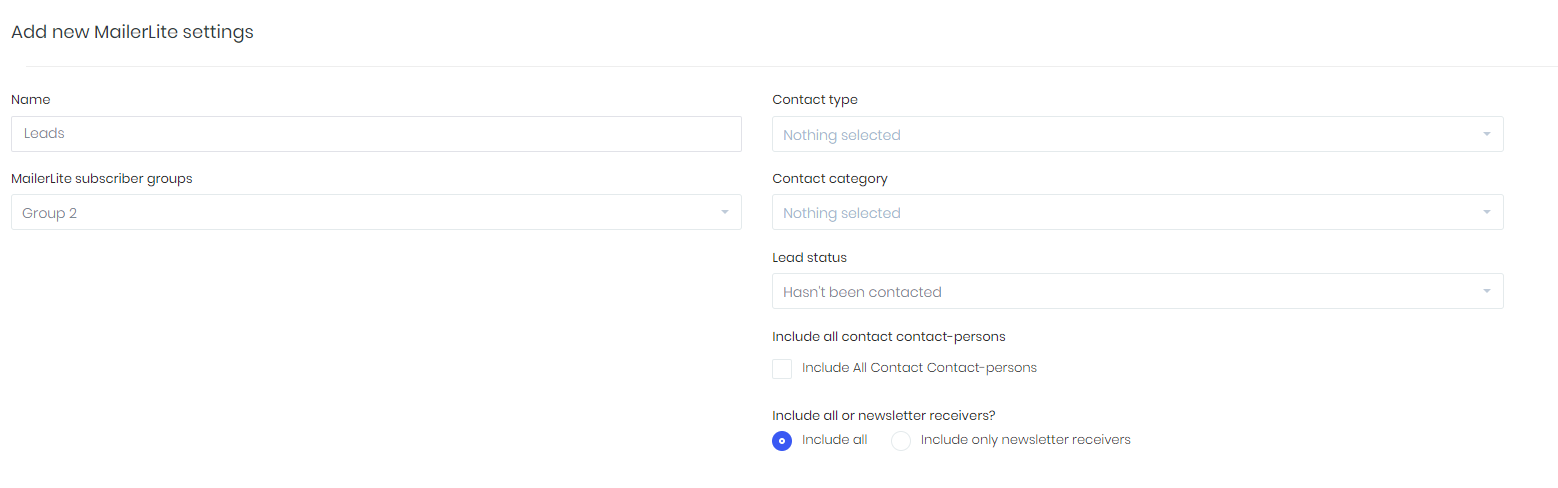This screenshot has width=1558, height=488.
Task: Open Contact type dropdown showing Nothing selected
Action: (x=1137, y=134)
